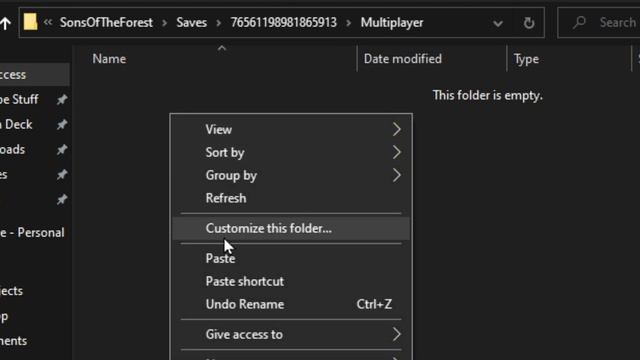Click the yellow folder icon in address bar
The image size is (640, 360).
(x=30, y=22)
